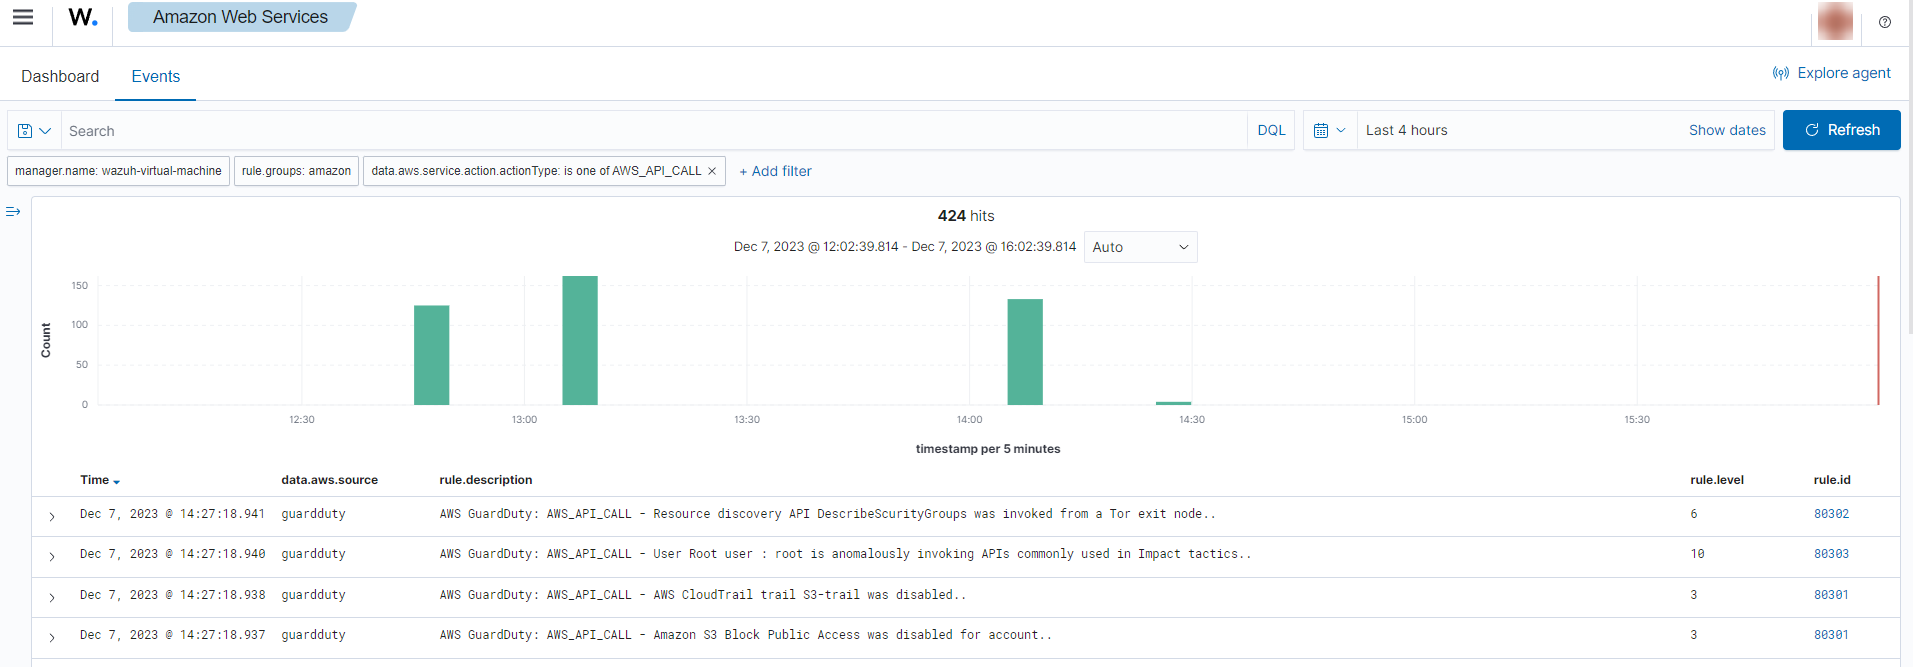The image size is (1913, 667).
Task: Click Show dates in time picker
Action: [1727, 131]
